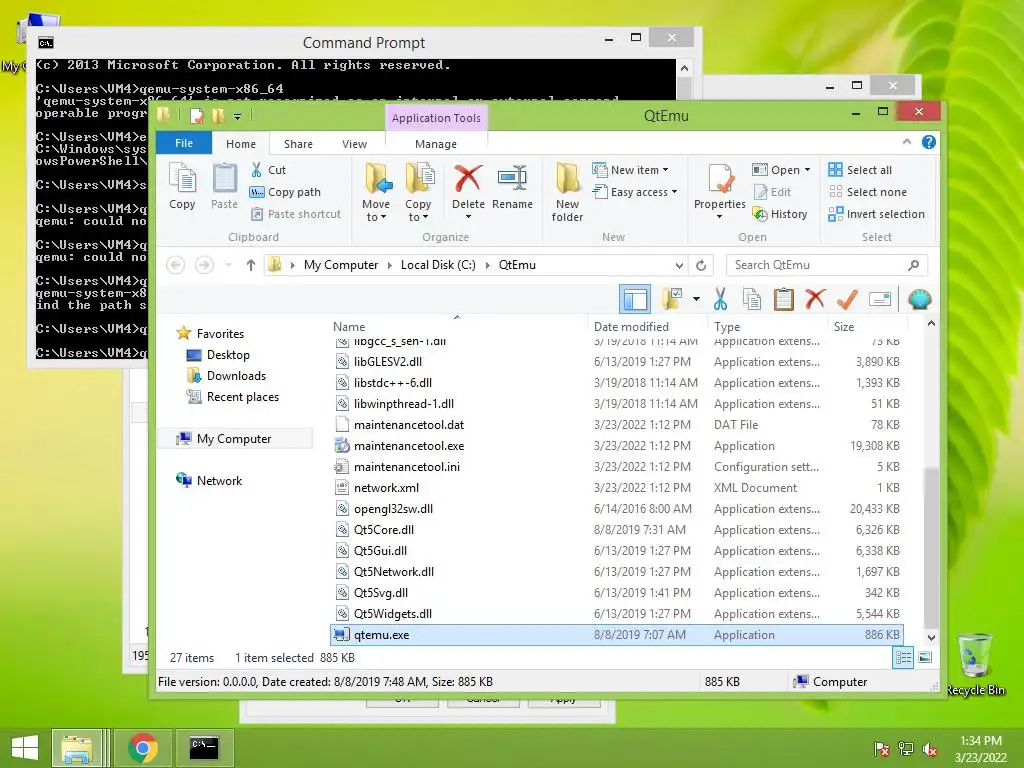The image size is (1024, 768).
Task: Click the Cut scissors in the ribbon
Action: pos(257,170)
